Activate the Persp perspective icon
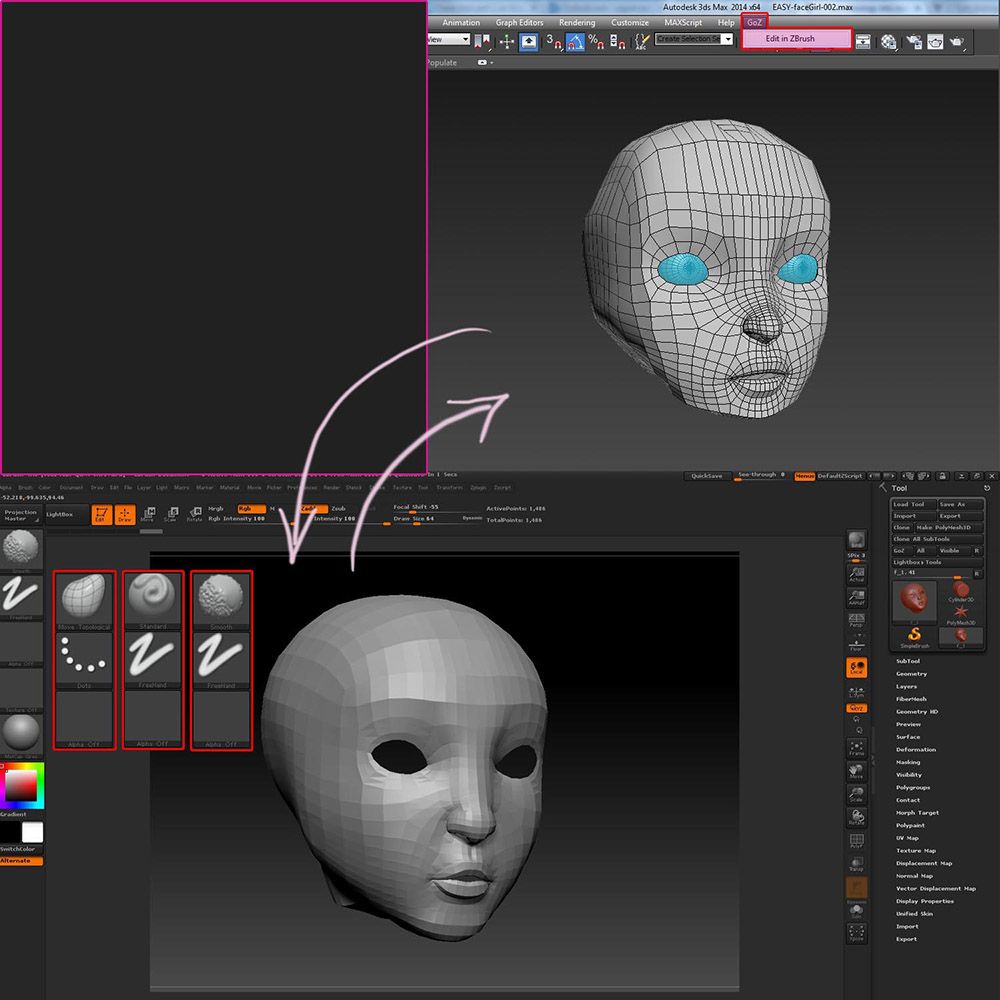 (x=856, y=620)
